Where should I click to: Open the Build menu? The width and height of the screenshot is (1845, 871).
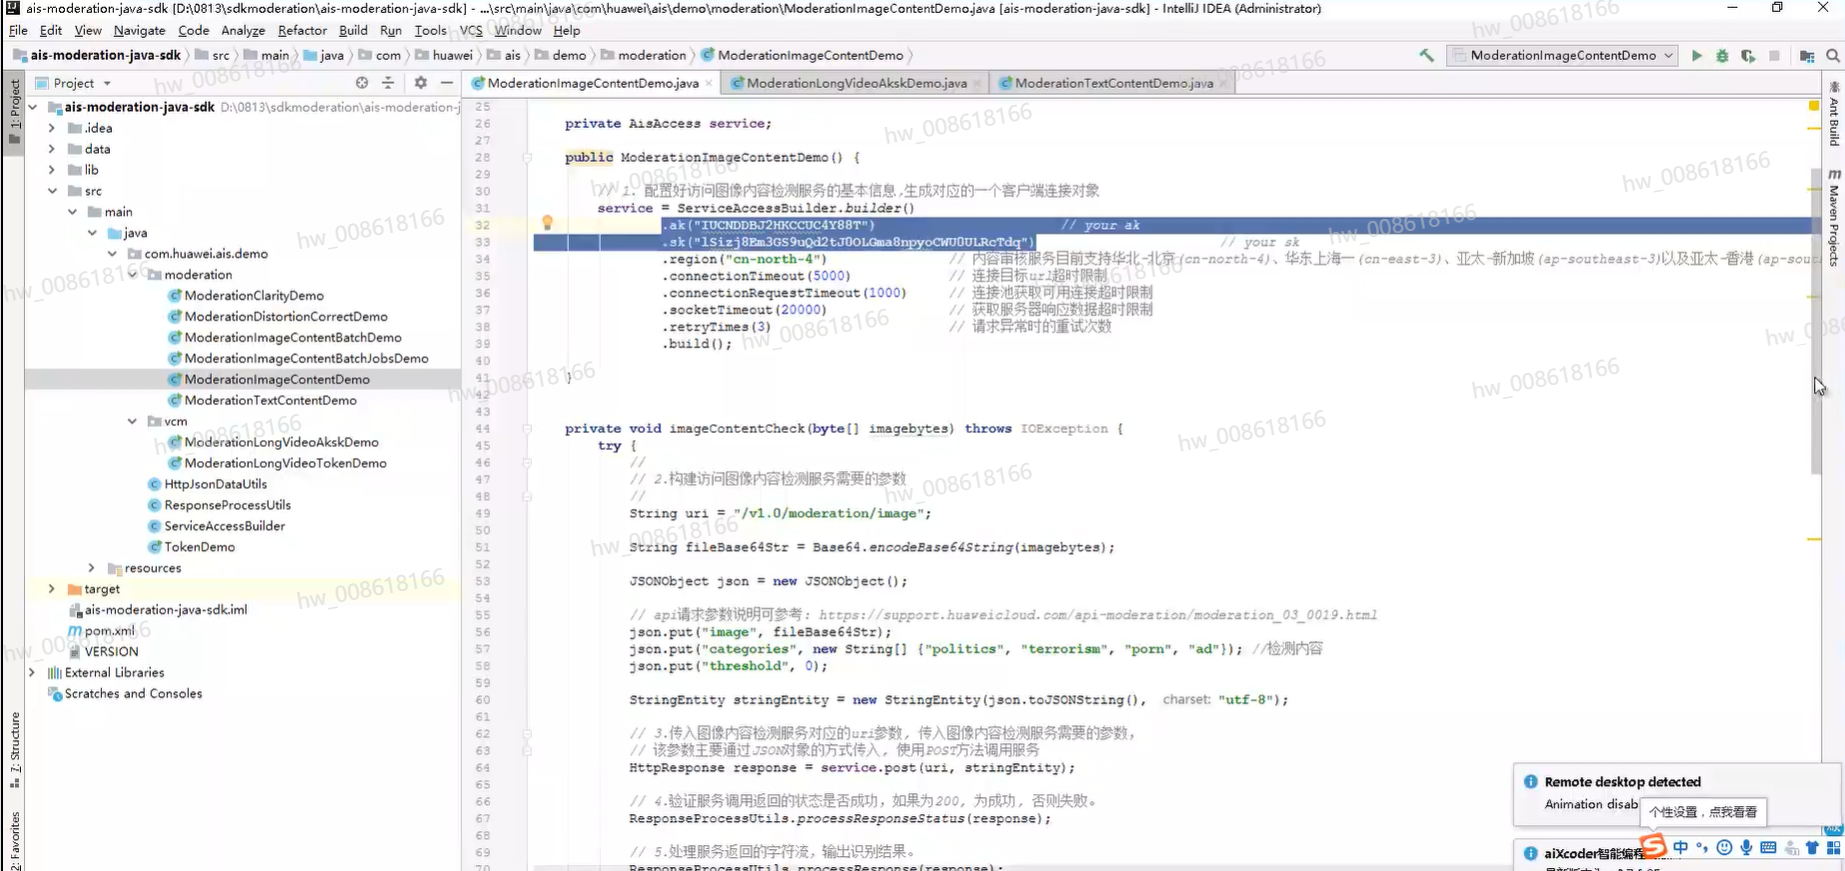point(353,30)
